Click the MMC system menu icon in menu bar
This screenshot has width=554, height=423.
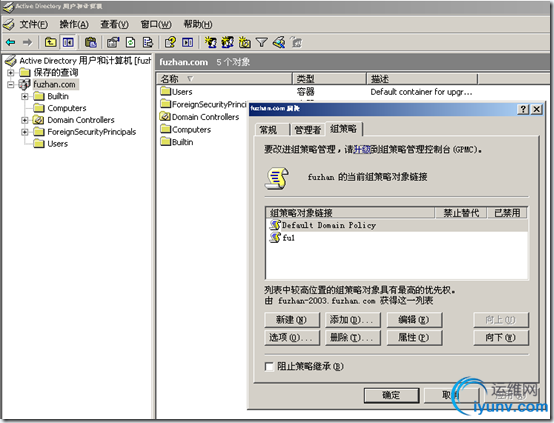click(8, 24)
